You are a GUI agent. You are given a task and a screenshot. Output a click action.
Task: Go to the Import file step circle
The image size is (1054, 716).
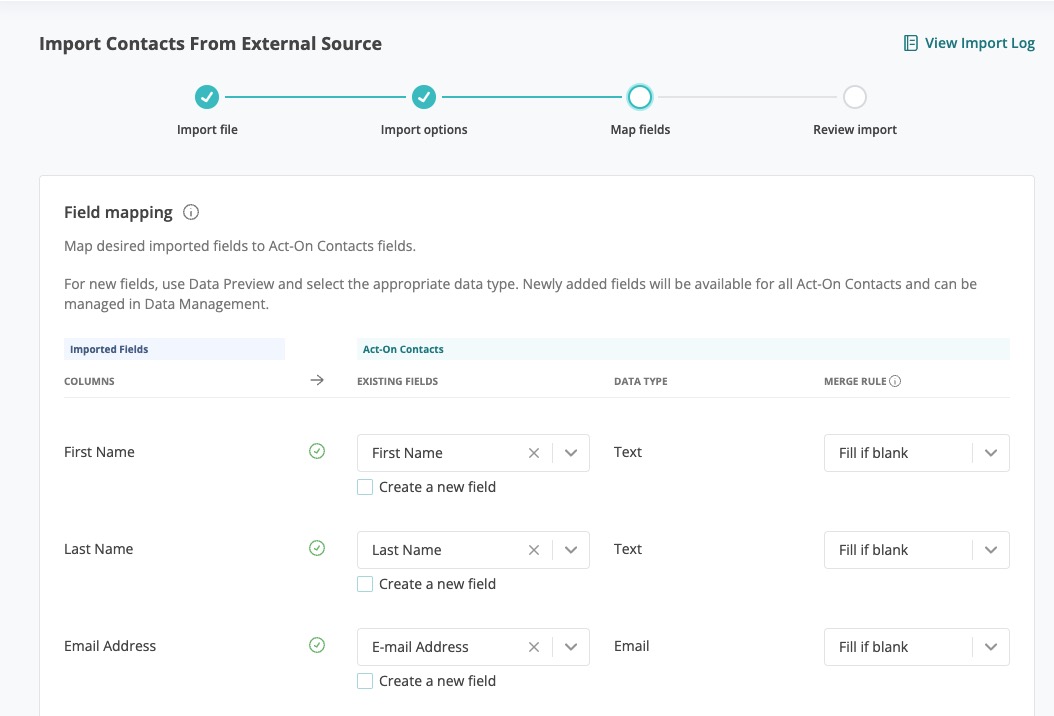pos(207,97)
